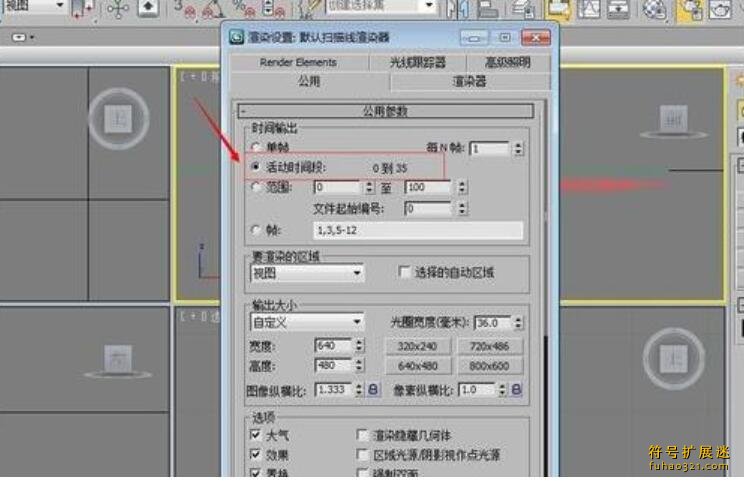
Task: Click the 高度 spinner arrows
Action: point(360,365)
